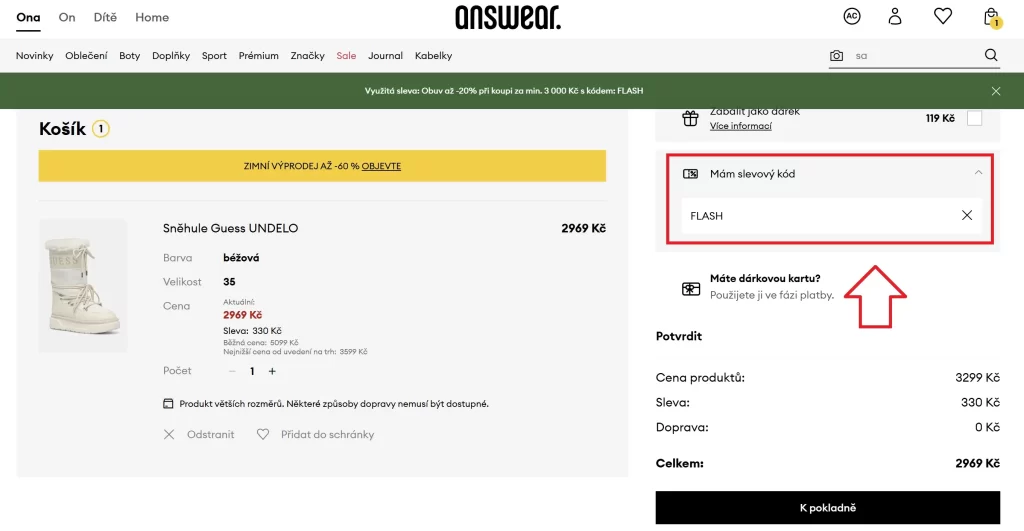Click the Cena produktů 3299 Kč value

[977, 378]
